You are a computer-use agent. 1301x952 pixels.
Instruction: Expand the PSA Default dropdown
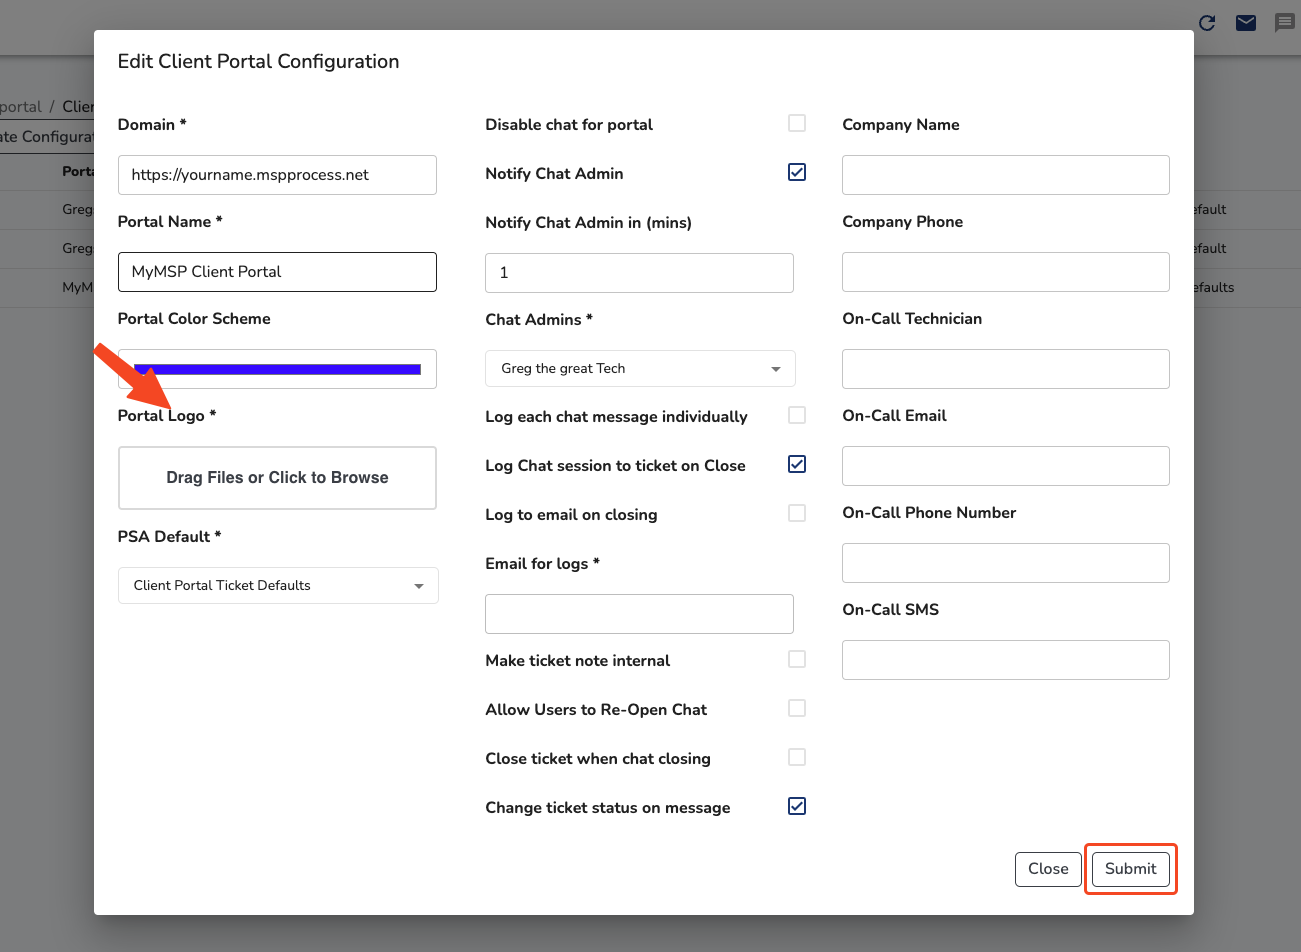[x=277, y=585]
